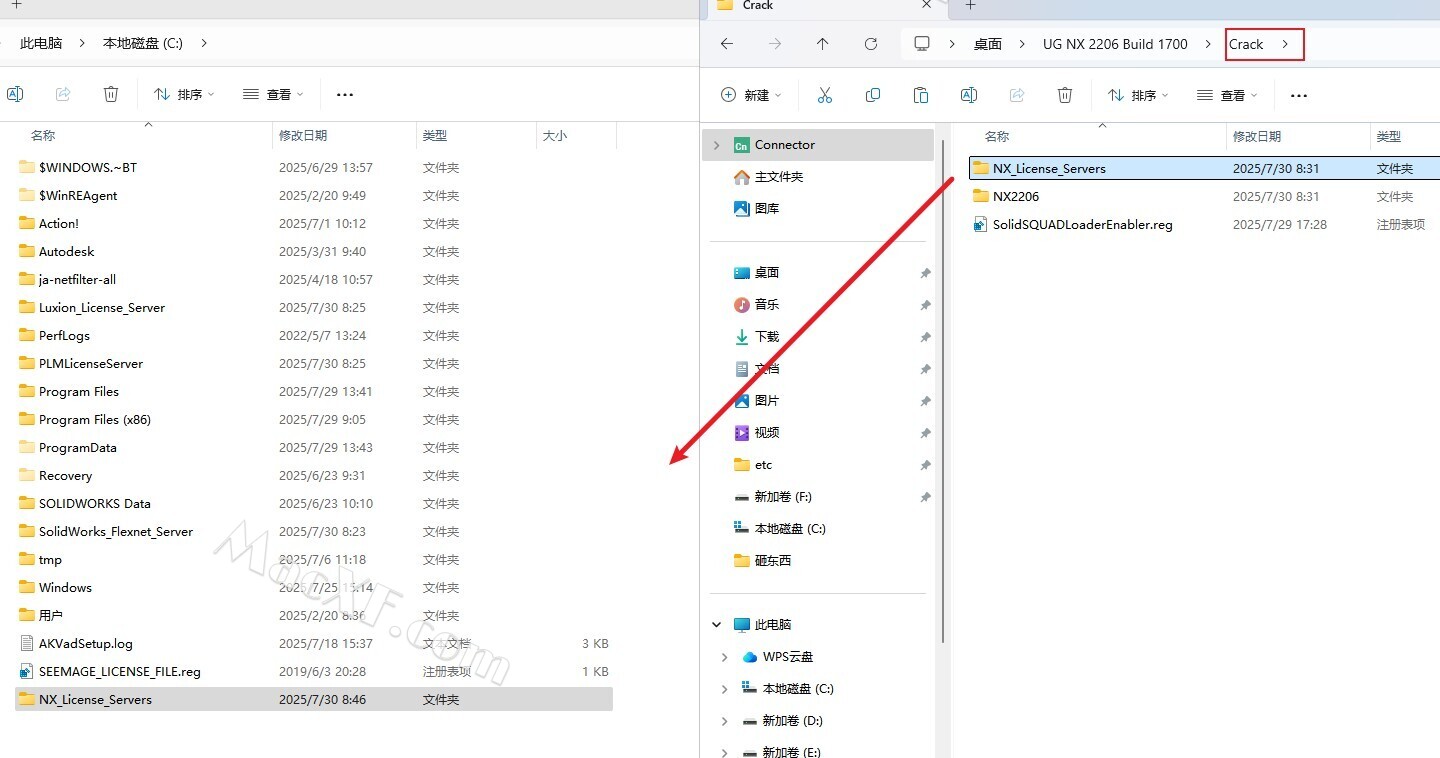This screenshot has height=758, width=1440.
Task: Select the Luxion_License_Server folder
Action: [x=314, y=308]
